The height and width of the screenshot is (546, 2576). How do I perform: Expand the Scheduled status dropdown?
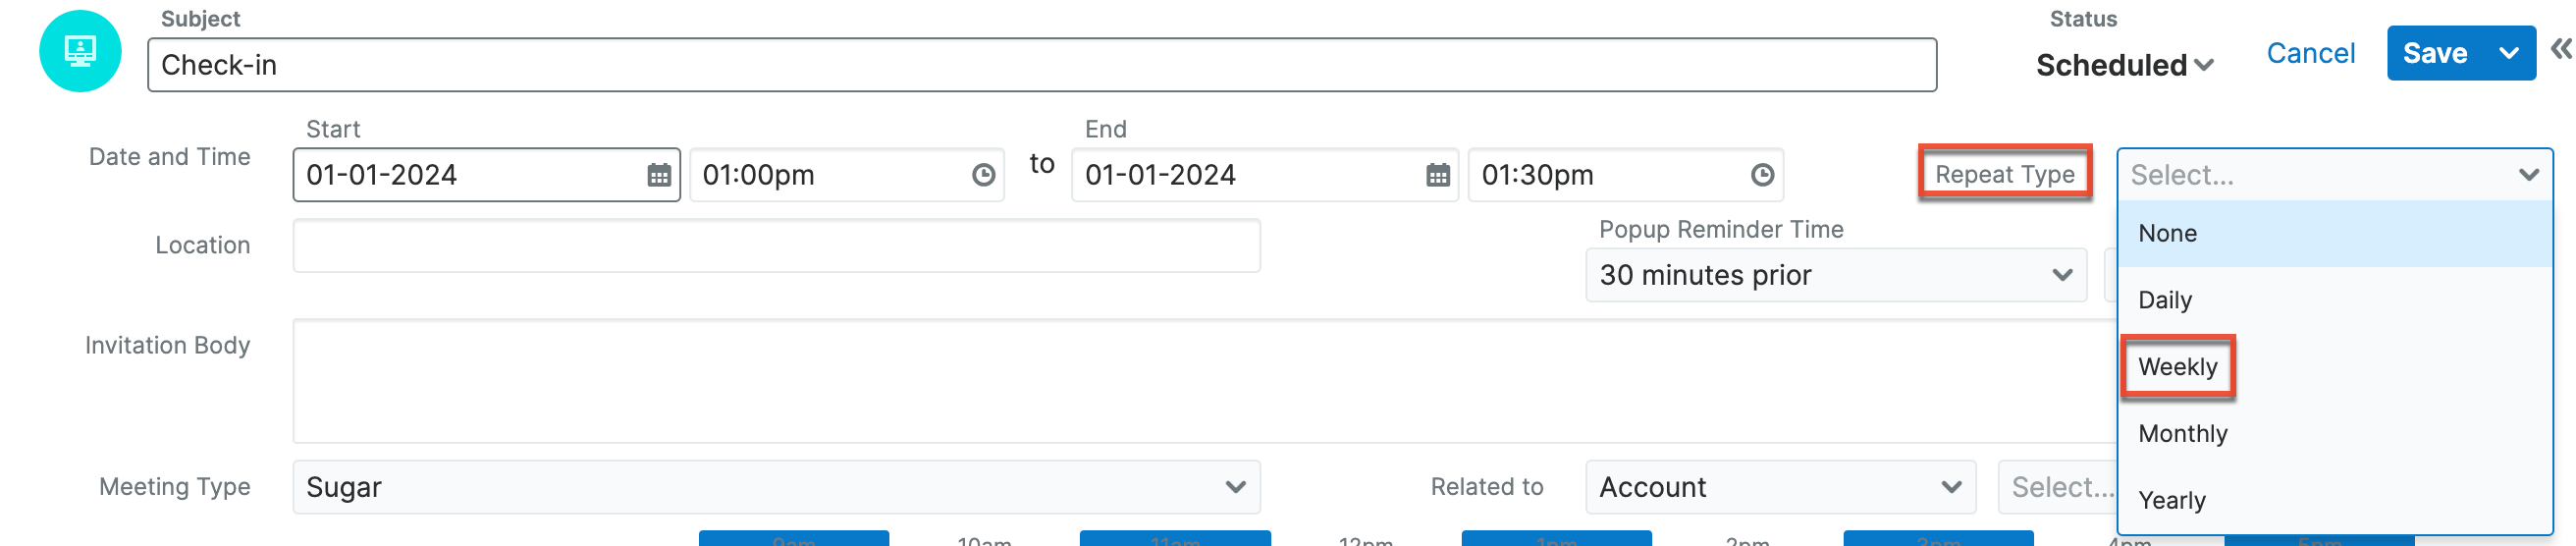(2124, 65)
